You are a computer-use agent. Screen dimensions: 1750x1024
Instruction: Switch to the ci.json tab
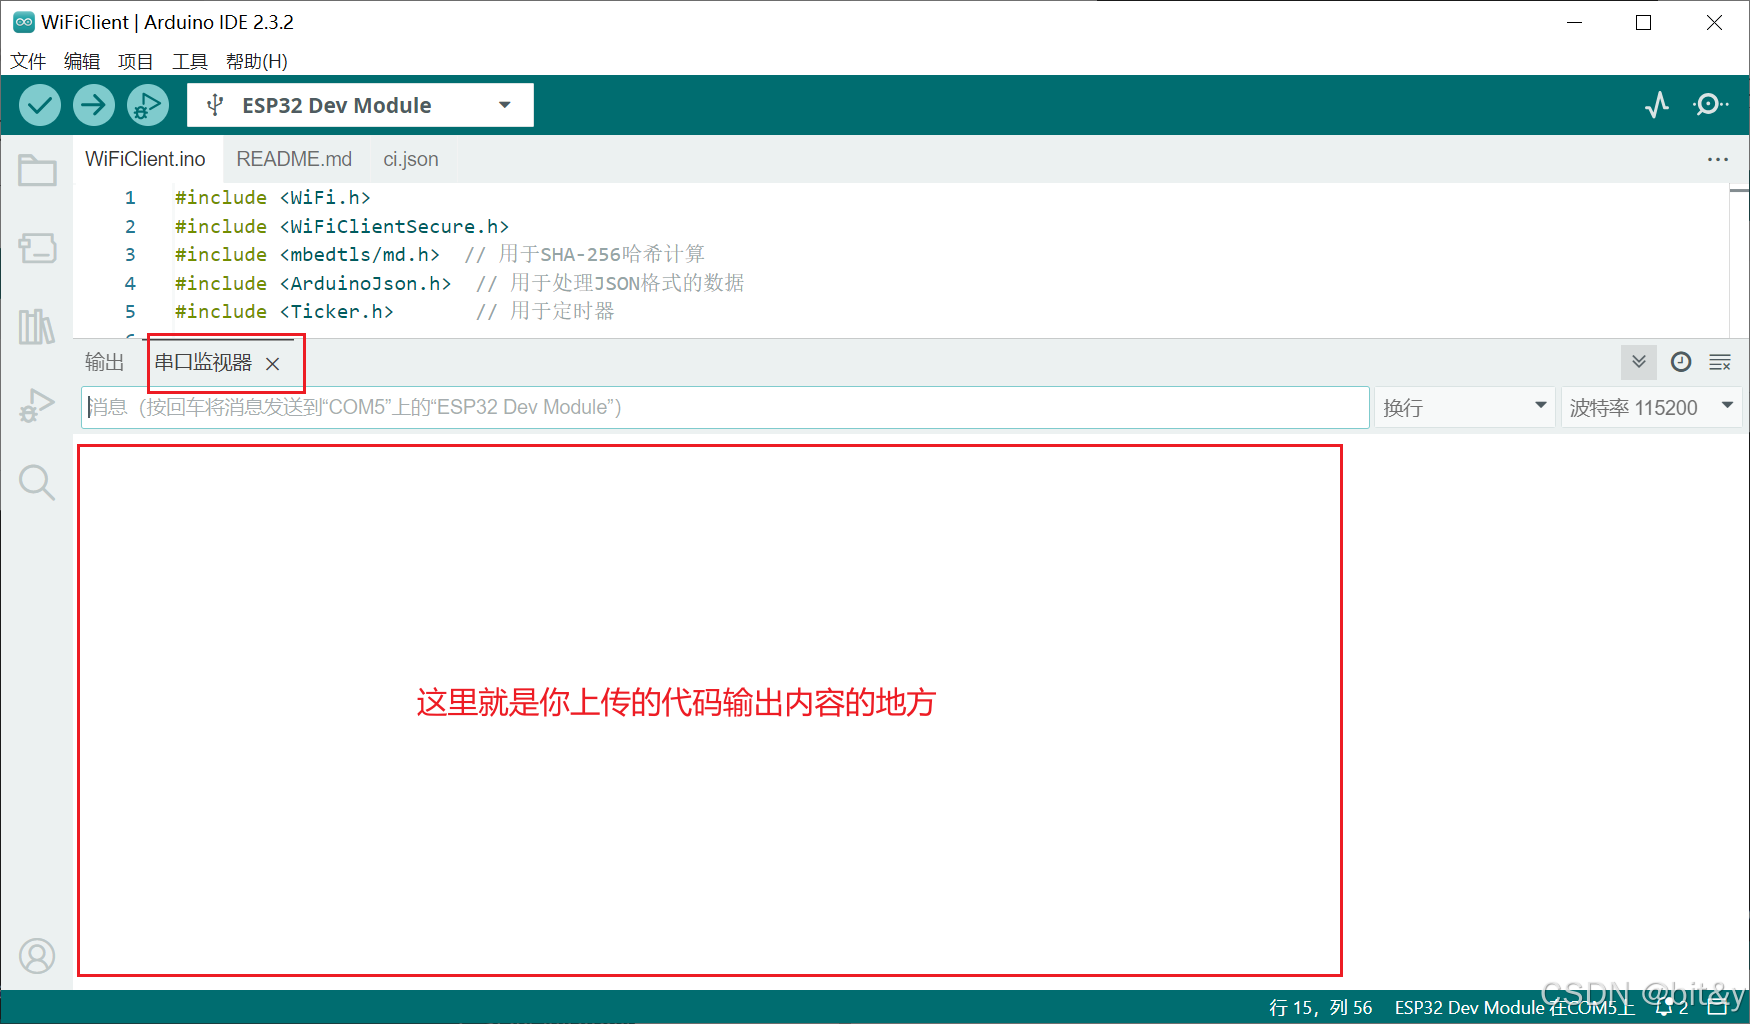pos(411,159)
